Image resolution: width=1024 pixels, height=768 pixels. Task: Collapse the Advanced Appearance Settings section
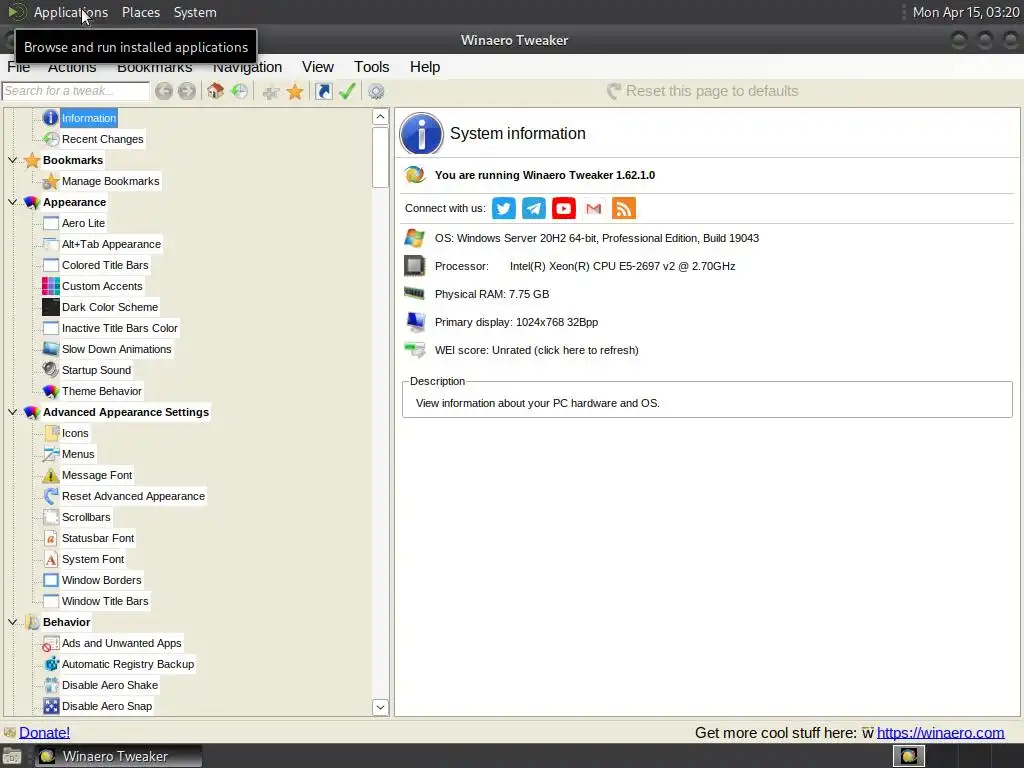tap(12, 412)
